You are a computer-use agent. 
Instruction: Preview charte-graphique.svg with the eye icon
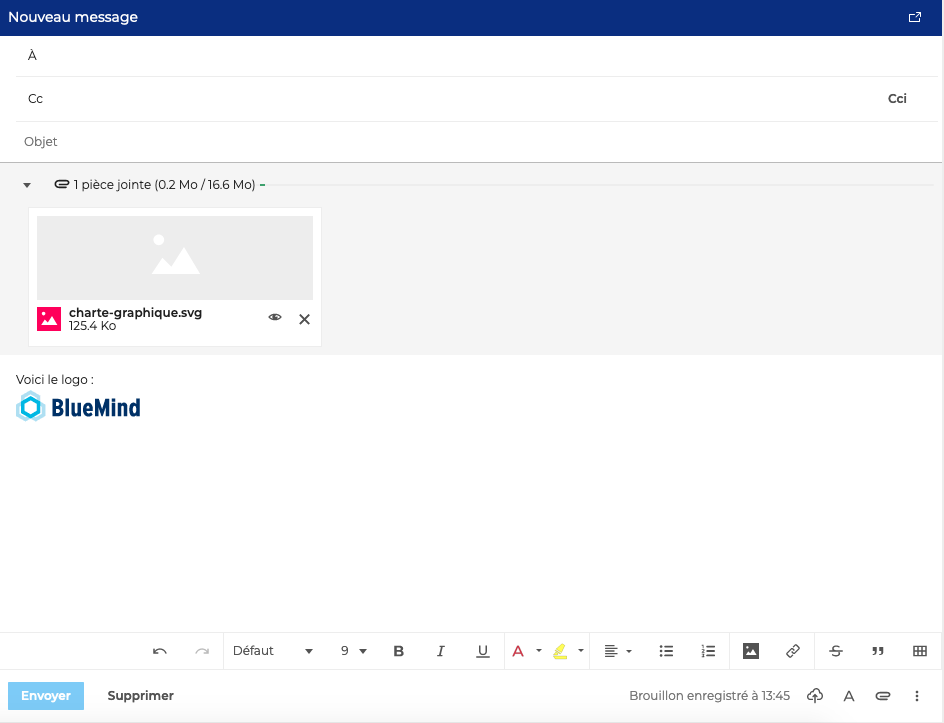click(275, 317)
